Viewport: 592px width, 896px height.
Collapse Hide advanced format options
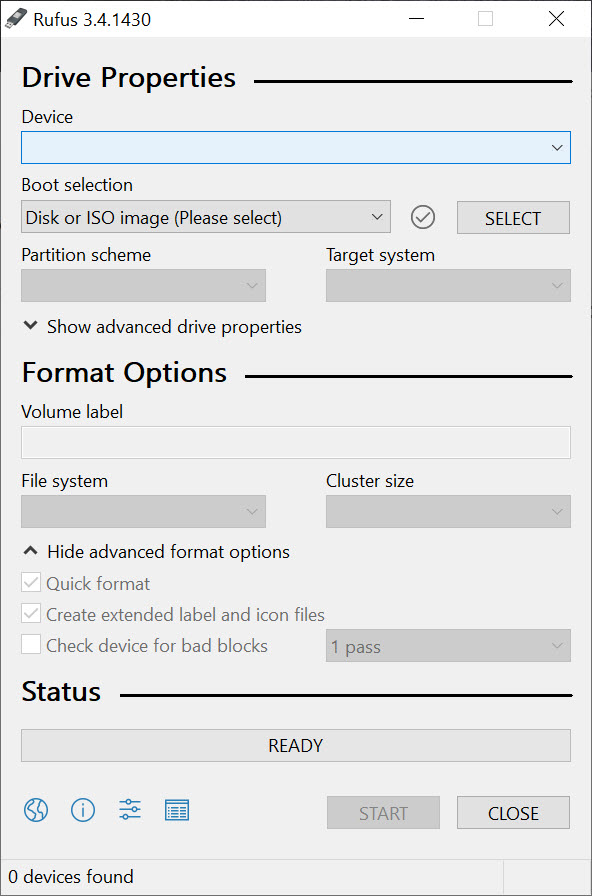(156, 552)
